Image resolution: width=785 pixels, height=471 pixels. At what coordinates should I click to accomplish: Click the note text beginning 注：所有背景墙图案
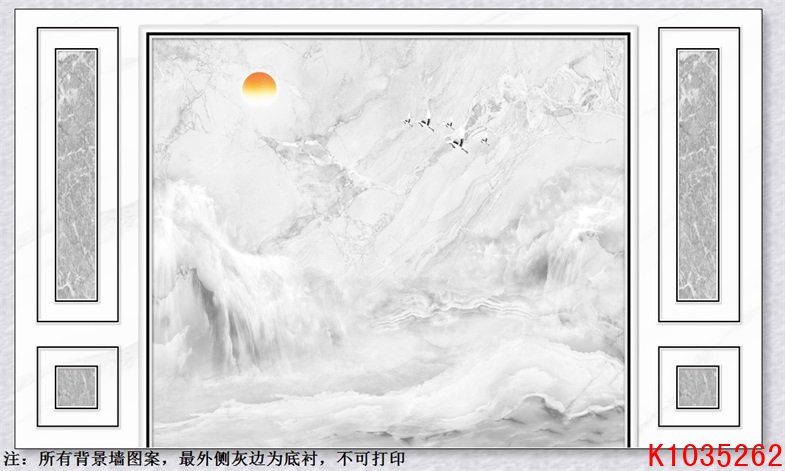[x=204, y=458]
